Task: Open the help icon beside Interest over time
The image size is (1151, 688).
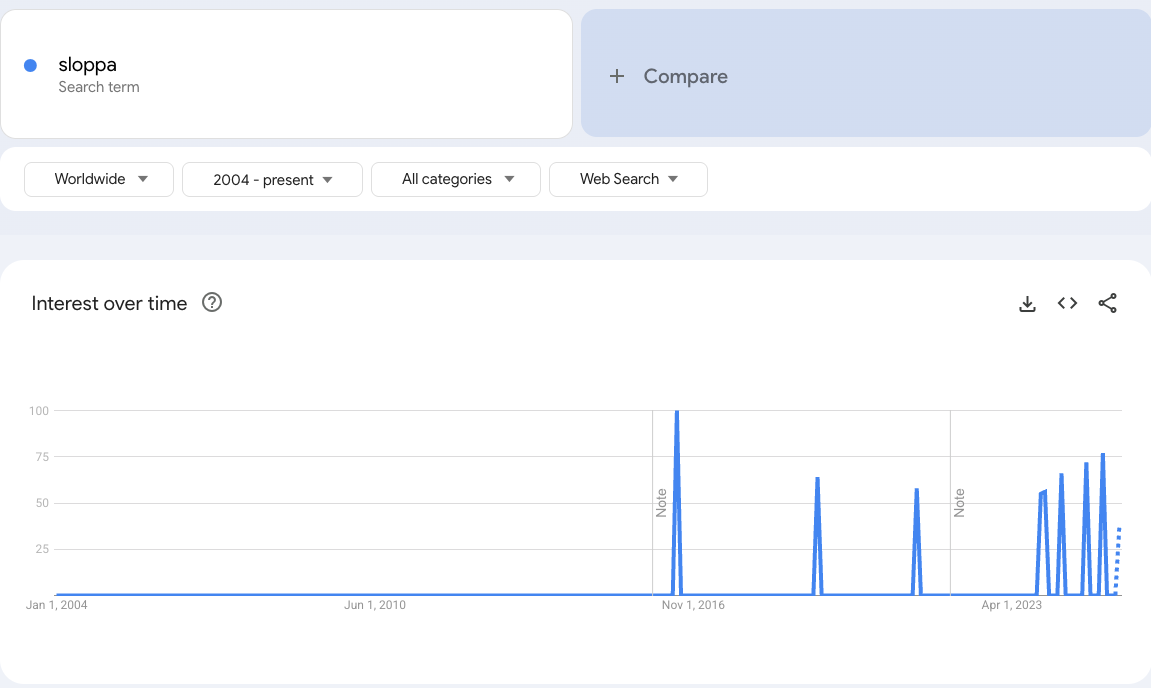Action: 212,303
